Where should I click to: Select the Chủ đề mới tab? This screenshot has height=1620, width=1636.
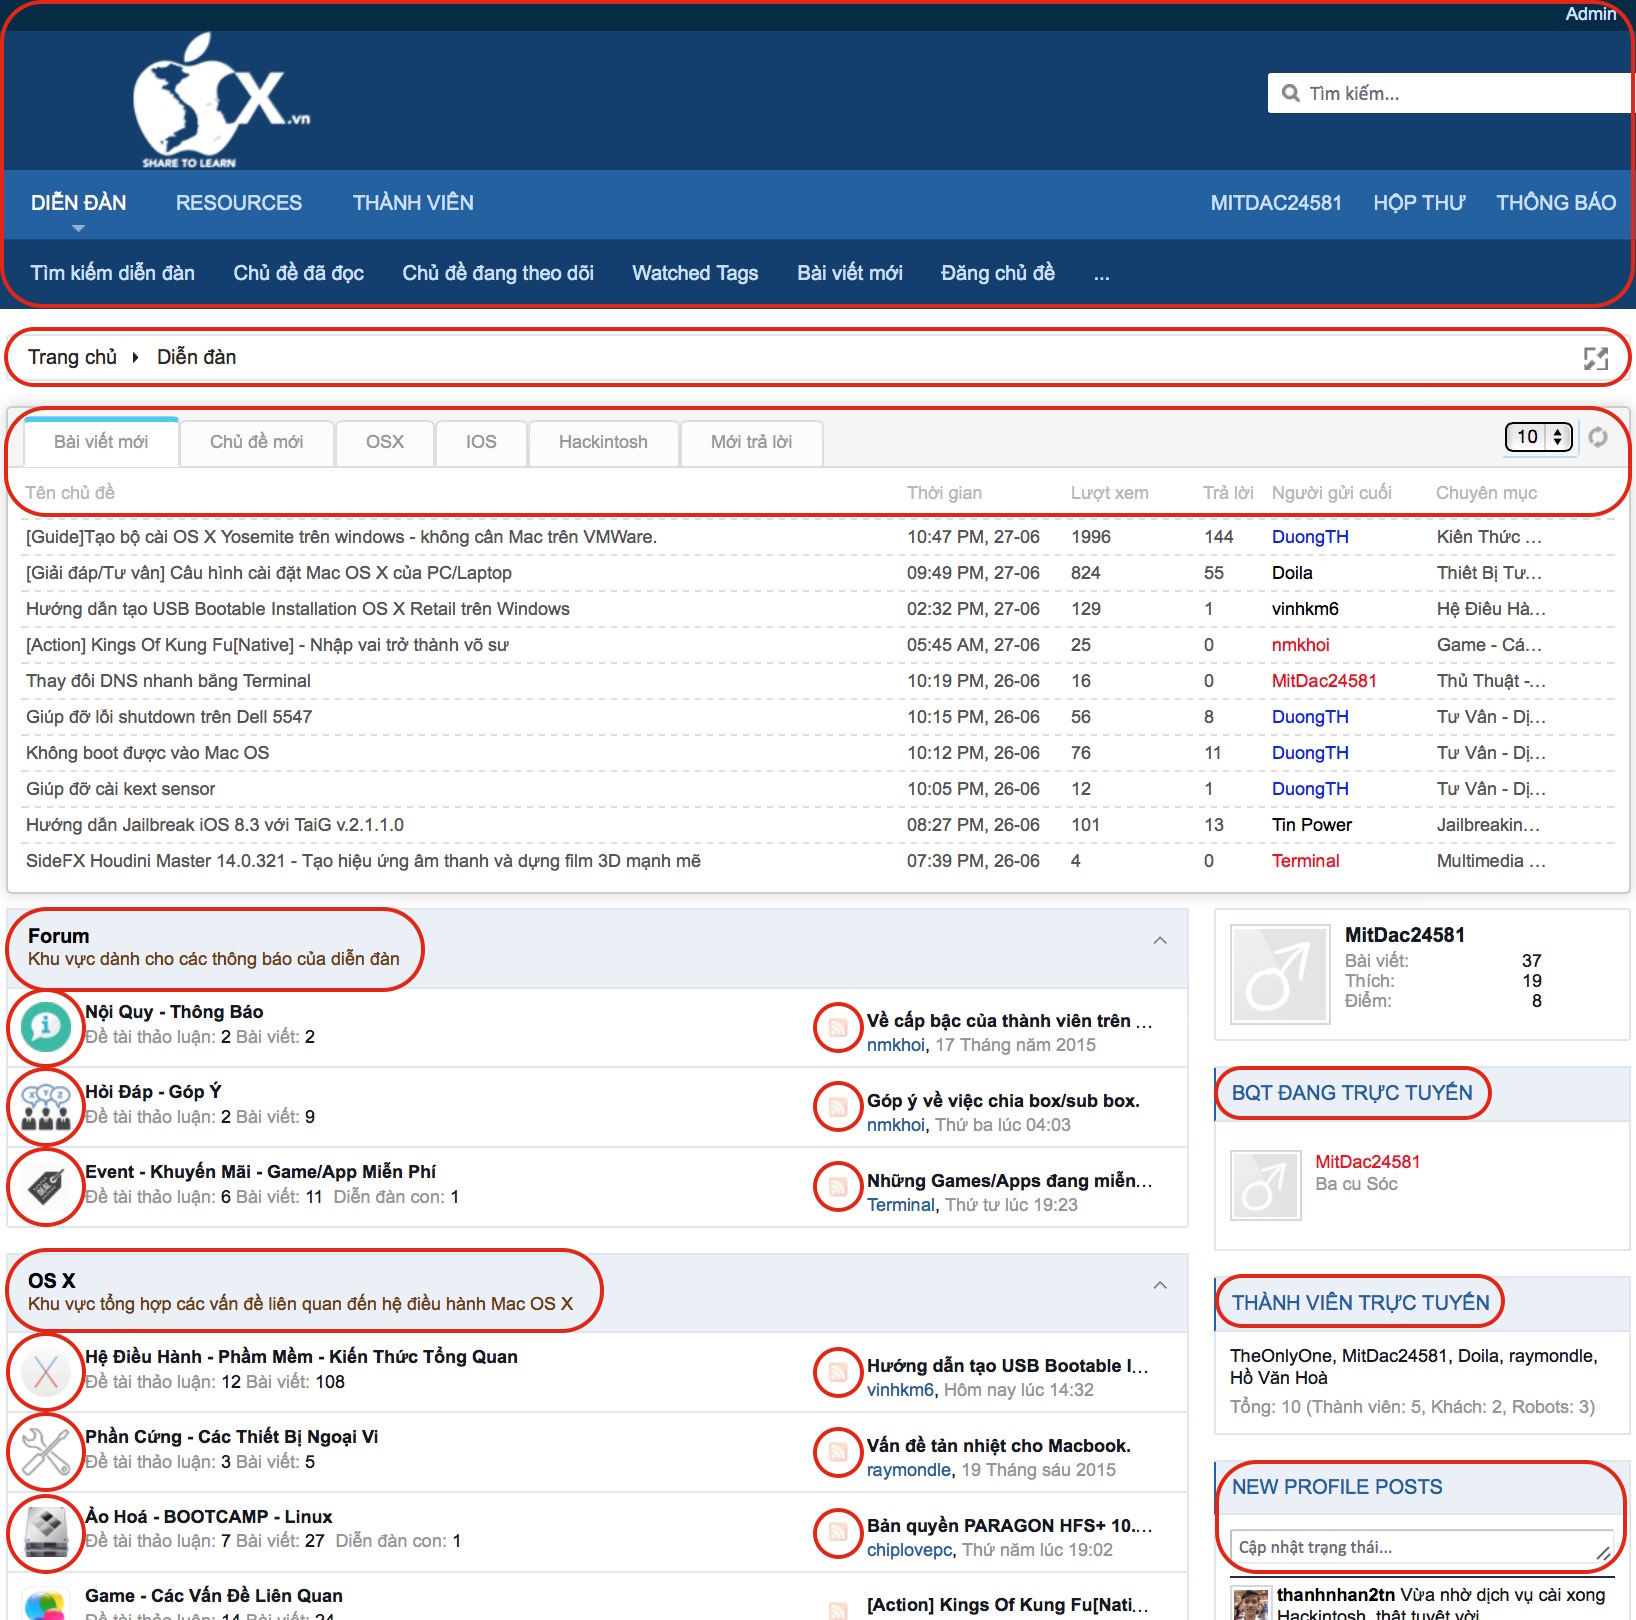[x=256, y=442]
